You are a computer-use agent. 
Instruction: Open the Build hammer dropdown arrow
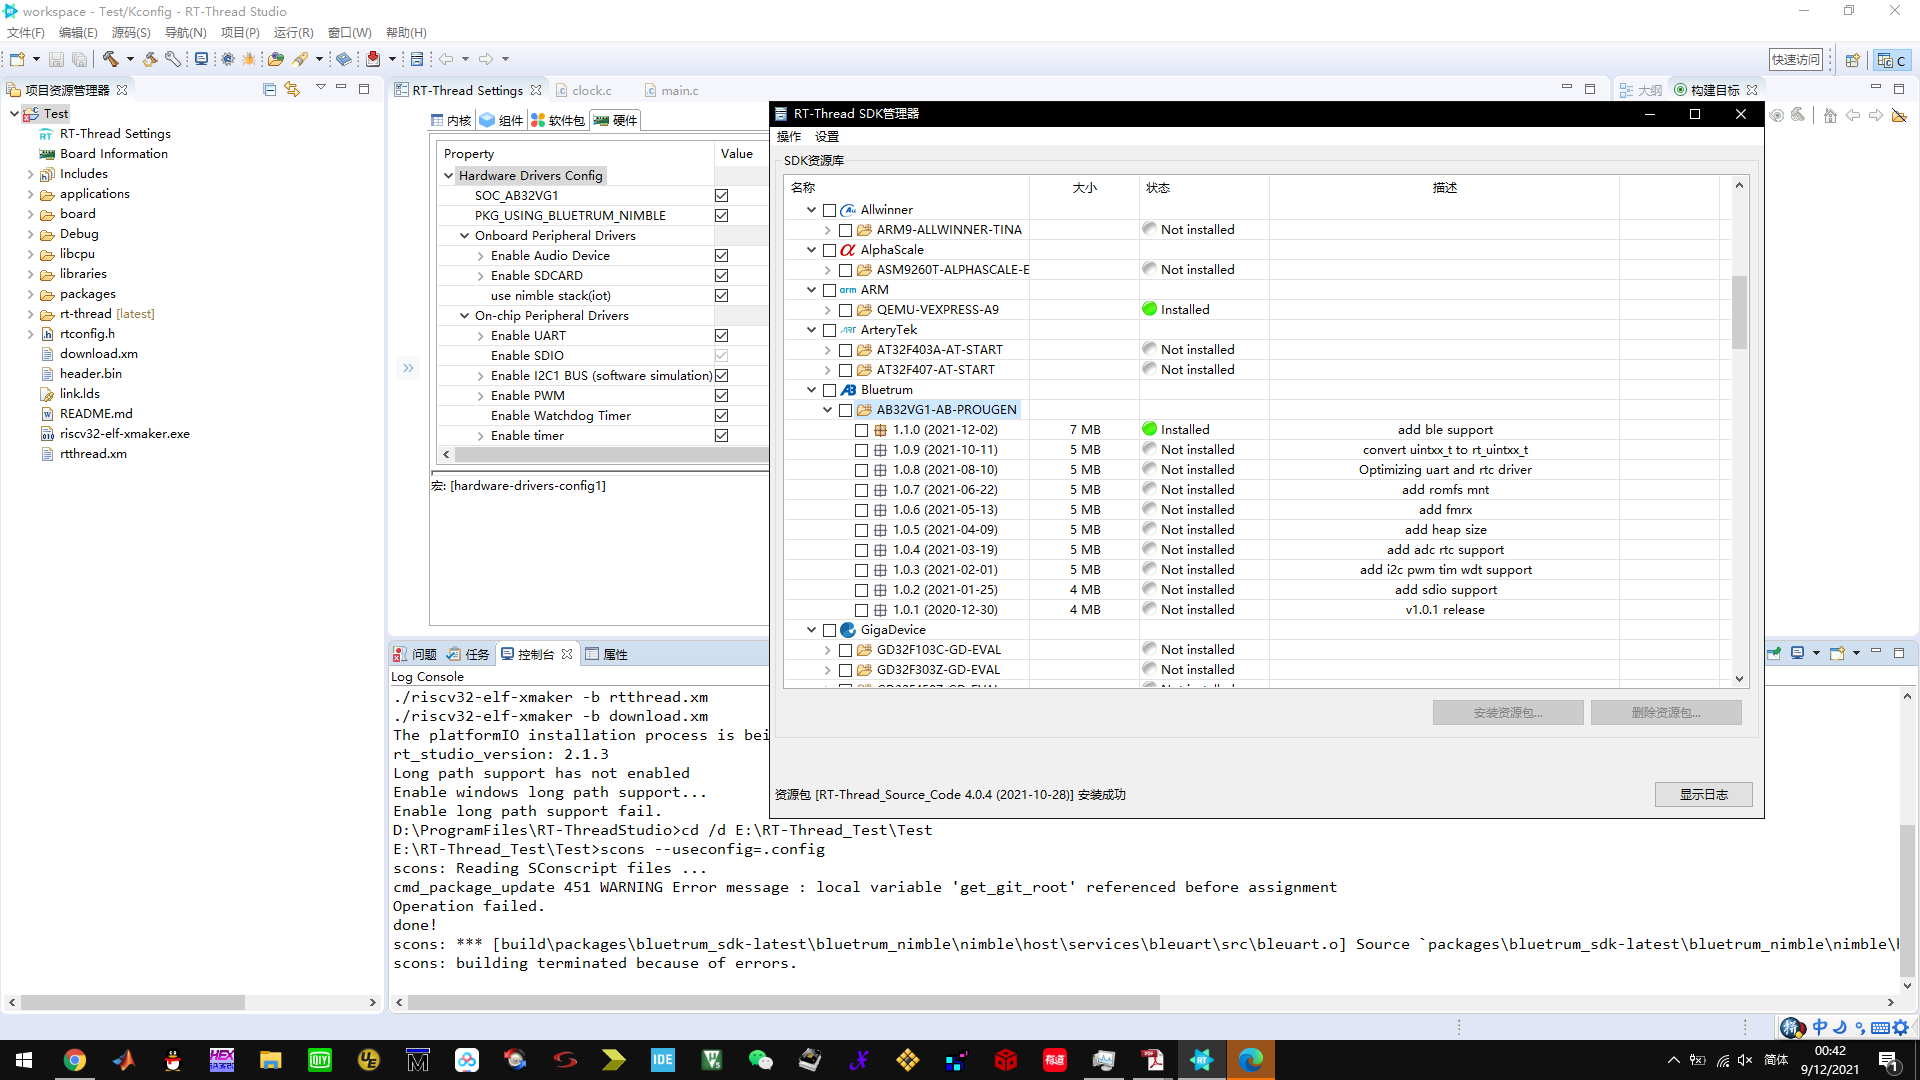(130, 59)
